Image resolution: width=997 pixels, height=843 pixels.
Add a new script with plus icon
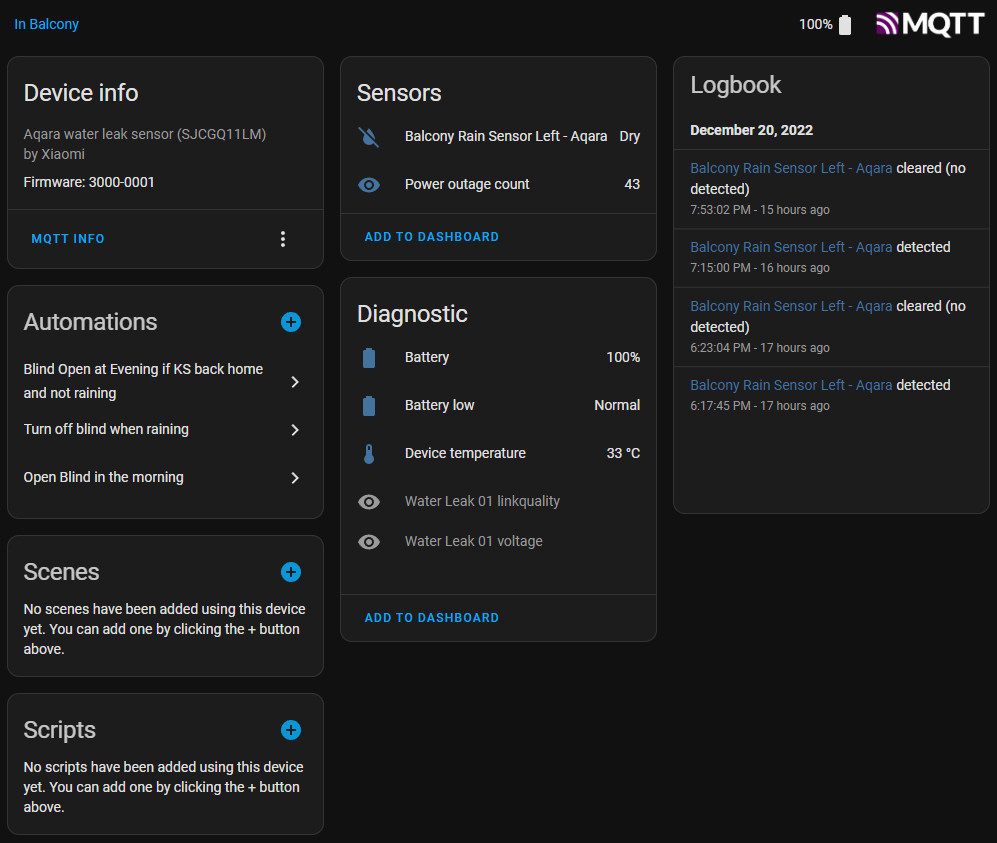point(291,730)
